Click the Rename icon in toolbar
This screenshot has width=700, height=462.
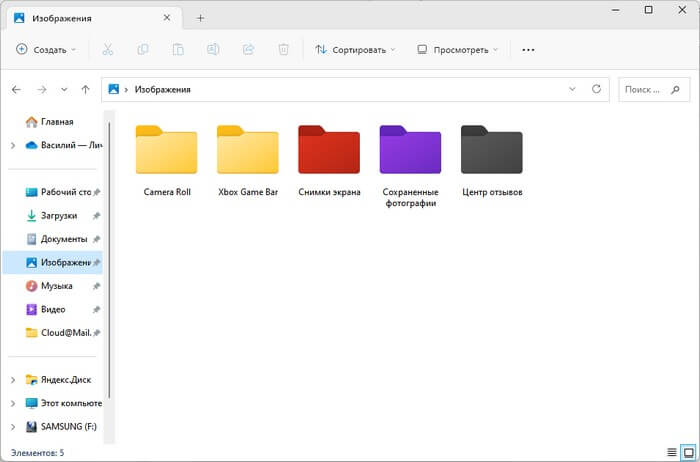pyautogui.click(x=213, y=49)
